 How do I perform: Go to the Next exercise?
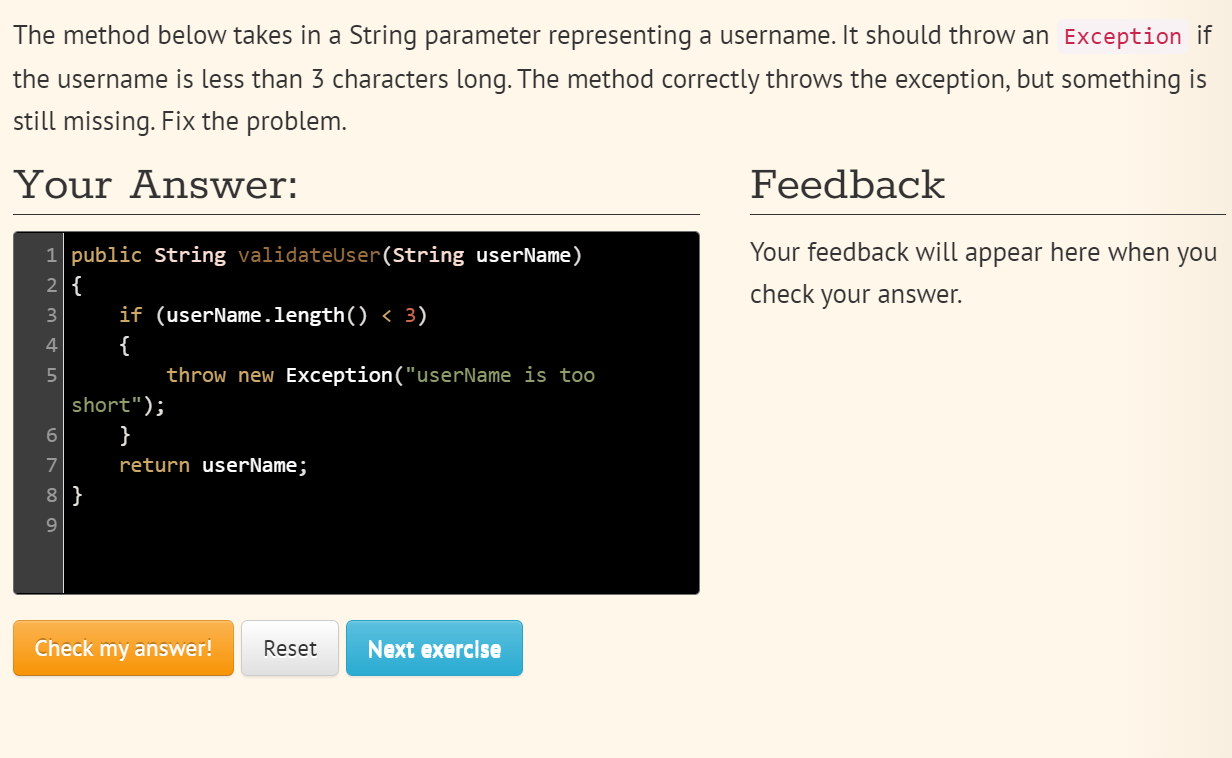point(434,648)
